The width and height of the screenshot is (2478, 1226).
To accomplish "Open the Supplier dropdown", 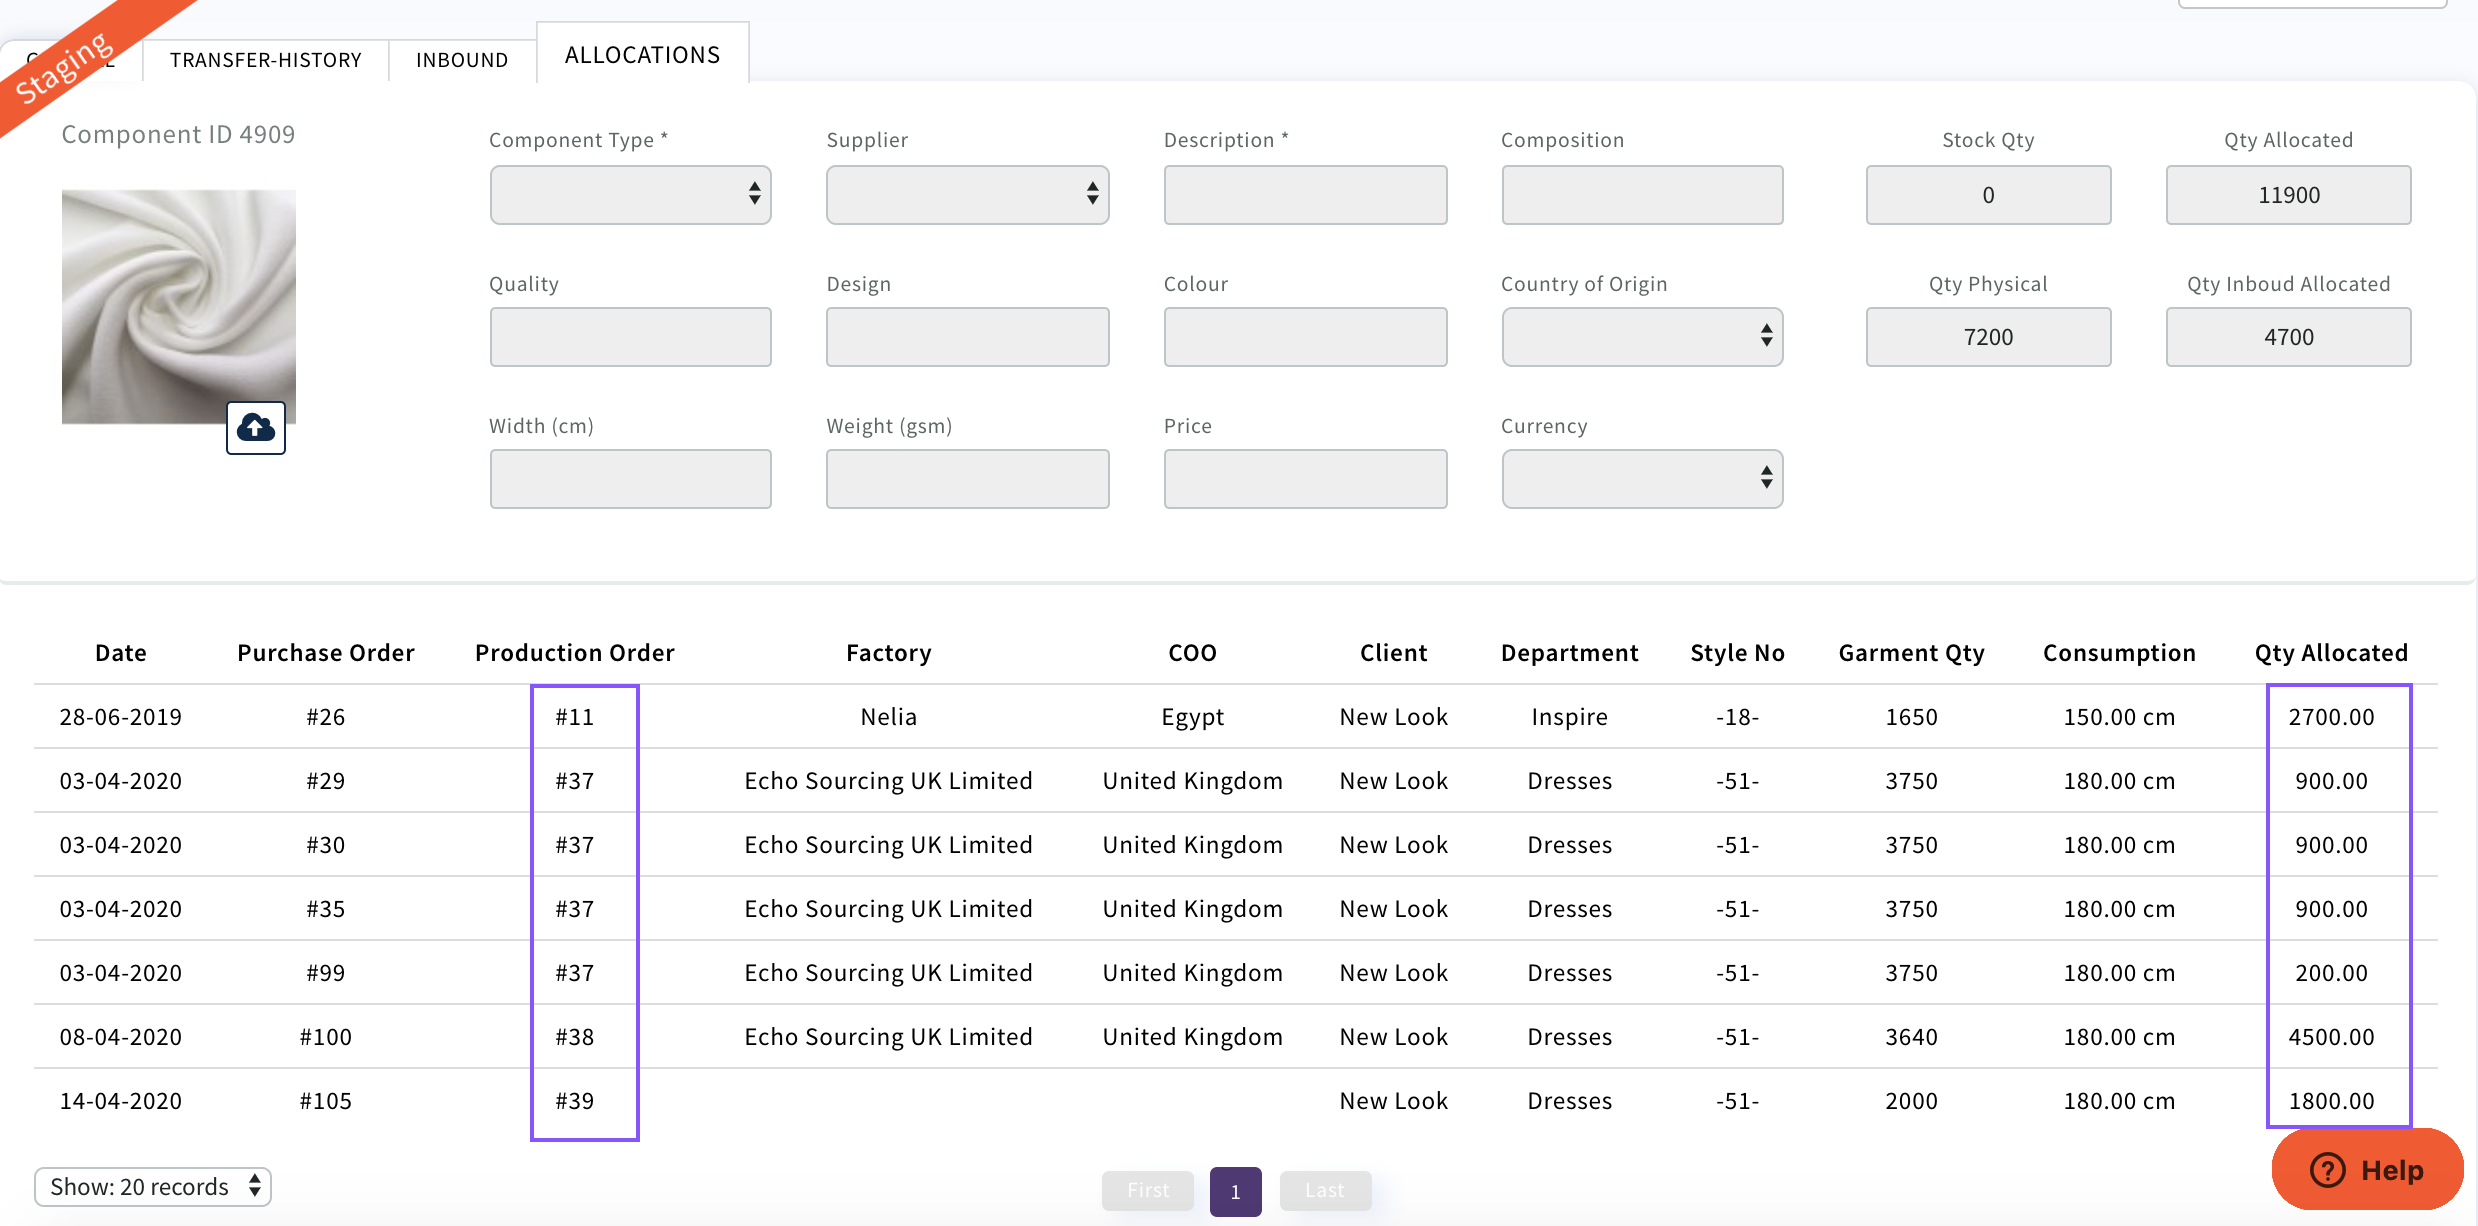I will 967,195.
